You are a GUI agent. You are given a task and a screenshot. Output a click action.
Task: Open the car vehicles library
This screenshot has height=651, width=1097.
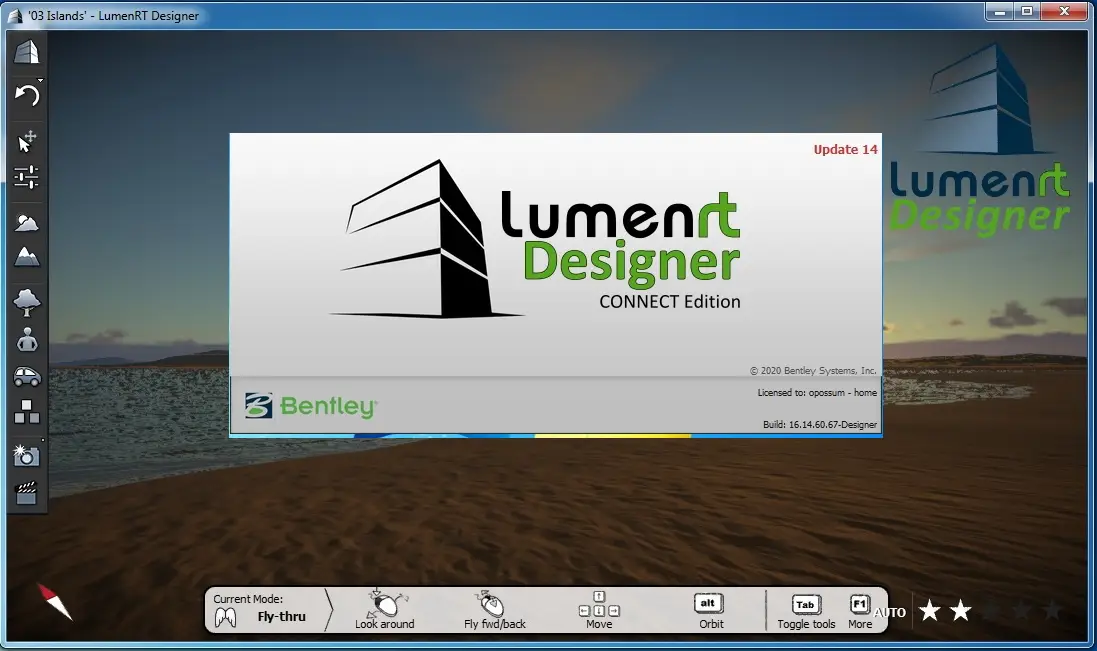[x=27, y=377]
